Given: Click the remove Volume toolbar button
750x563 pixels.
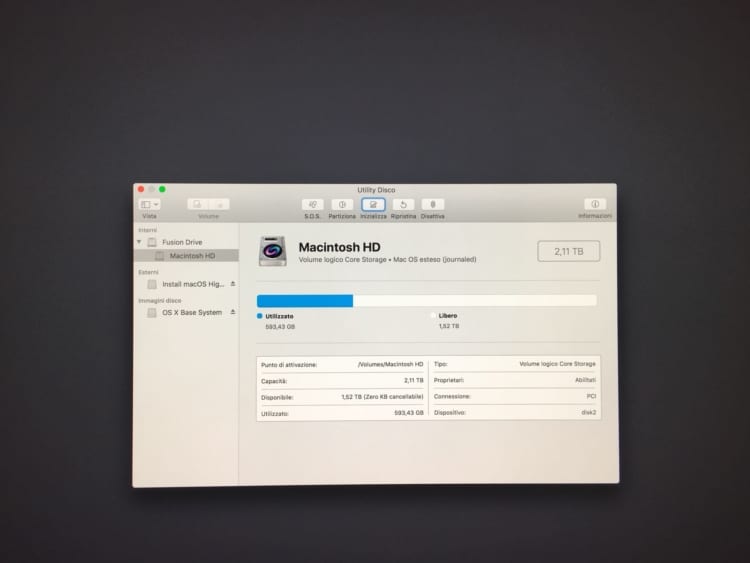Looking at the screenshot, I should point(219,204).
